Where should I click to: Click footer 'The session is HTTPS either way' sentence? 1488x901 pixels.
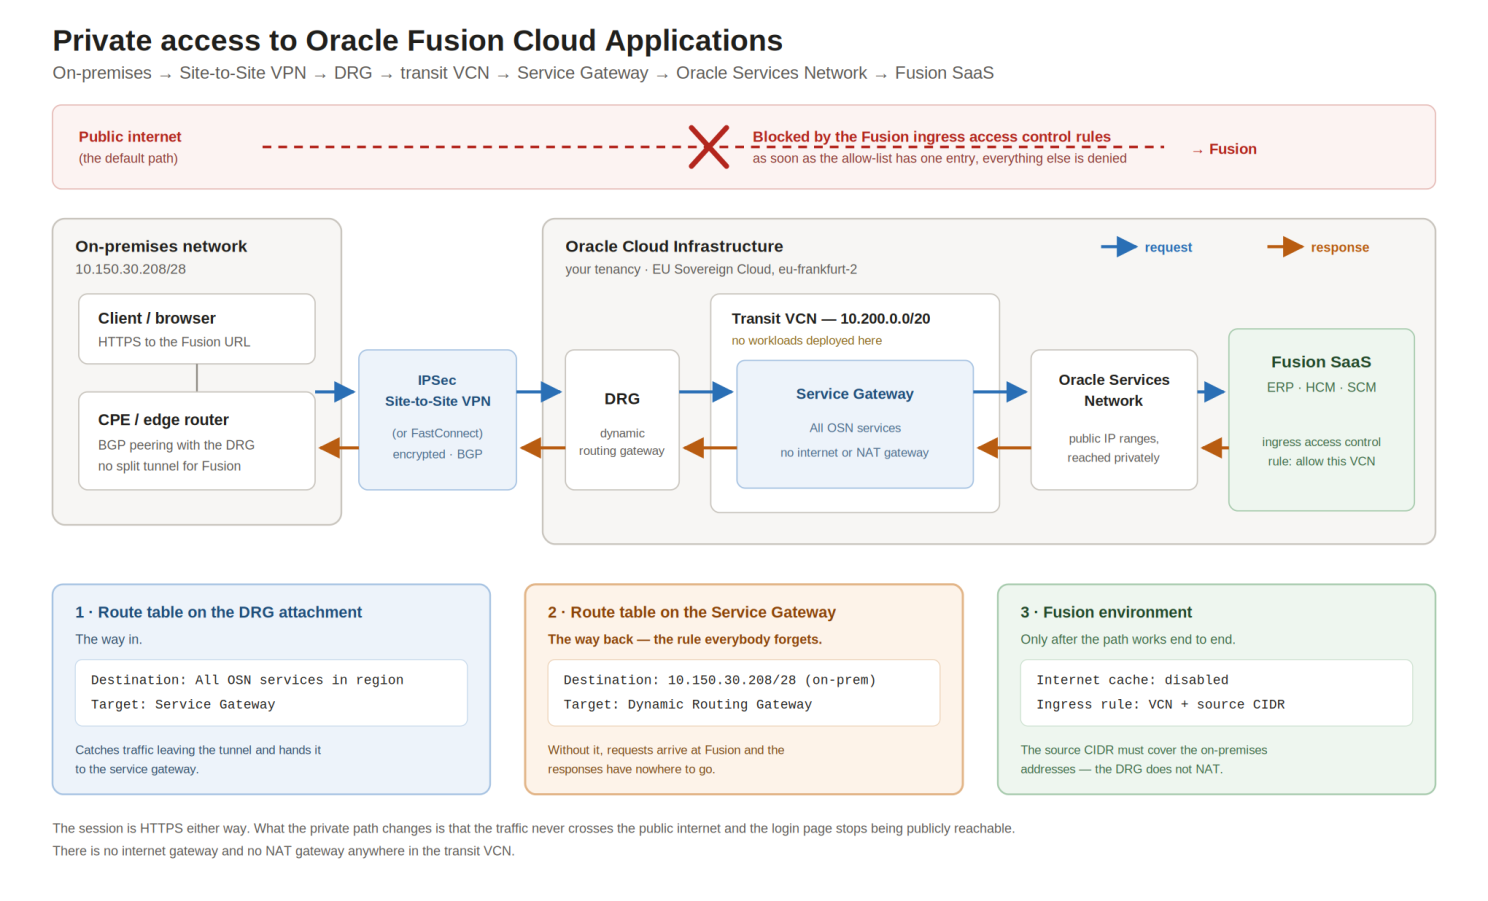click(534, 828)
